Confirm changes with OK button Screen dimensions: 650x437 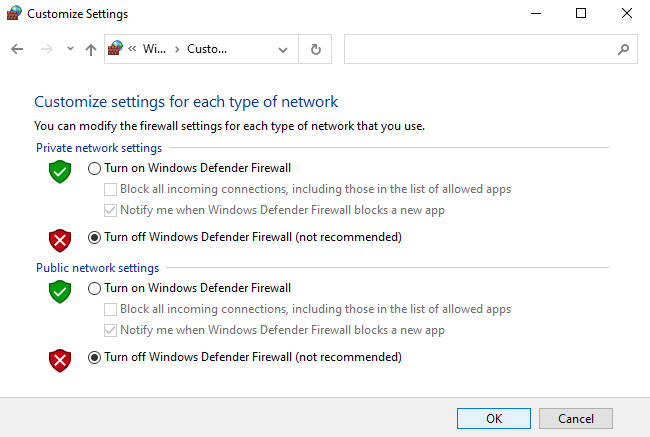pyautogui.click(x=494, y=418)
